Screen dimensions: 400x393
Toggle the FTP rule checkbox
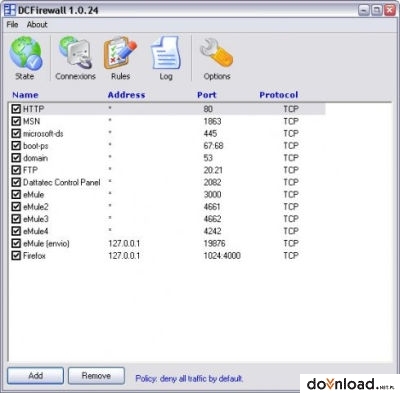(16, 170)
